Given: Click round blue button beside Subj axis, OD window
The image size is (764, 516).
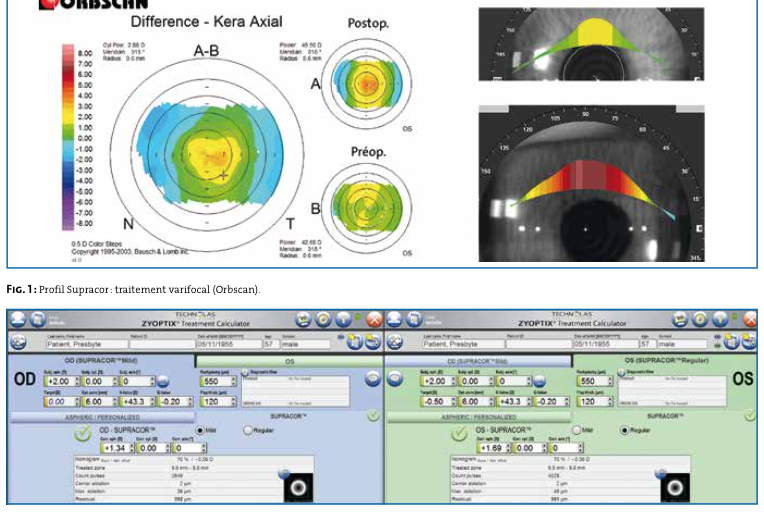Looking at the screenshot, I should click(163, 382).
